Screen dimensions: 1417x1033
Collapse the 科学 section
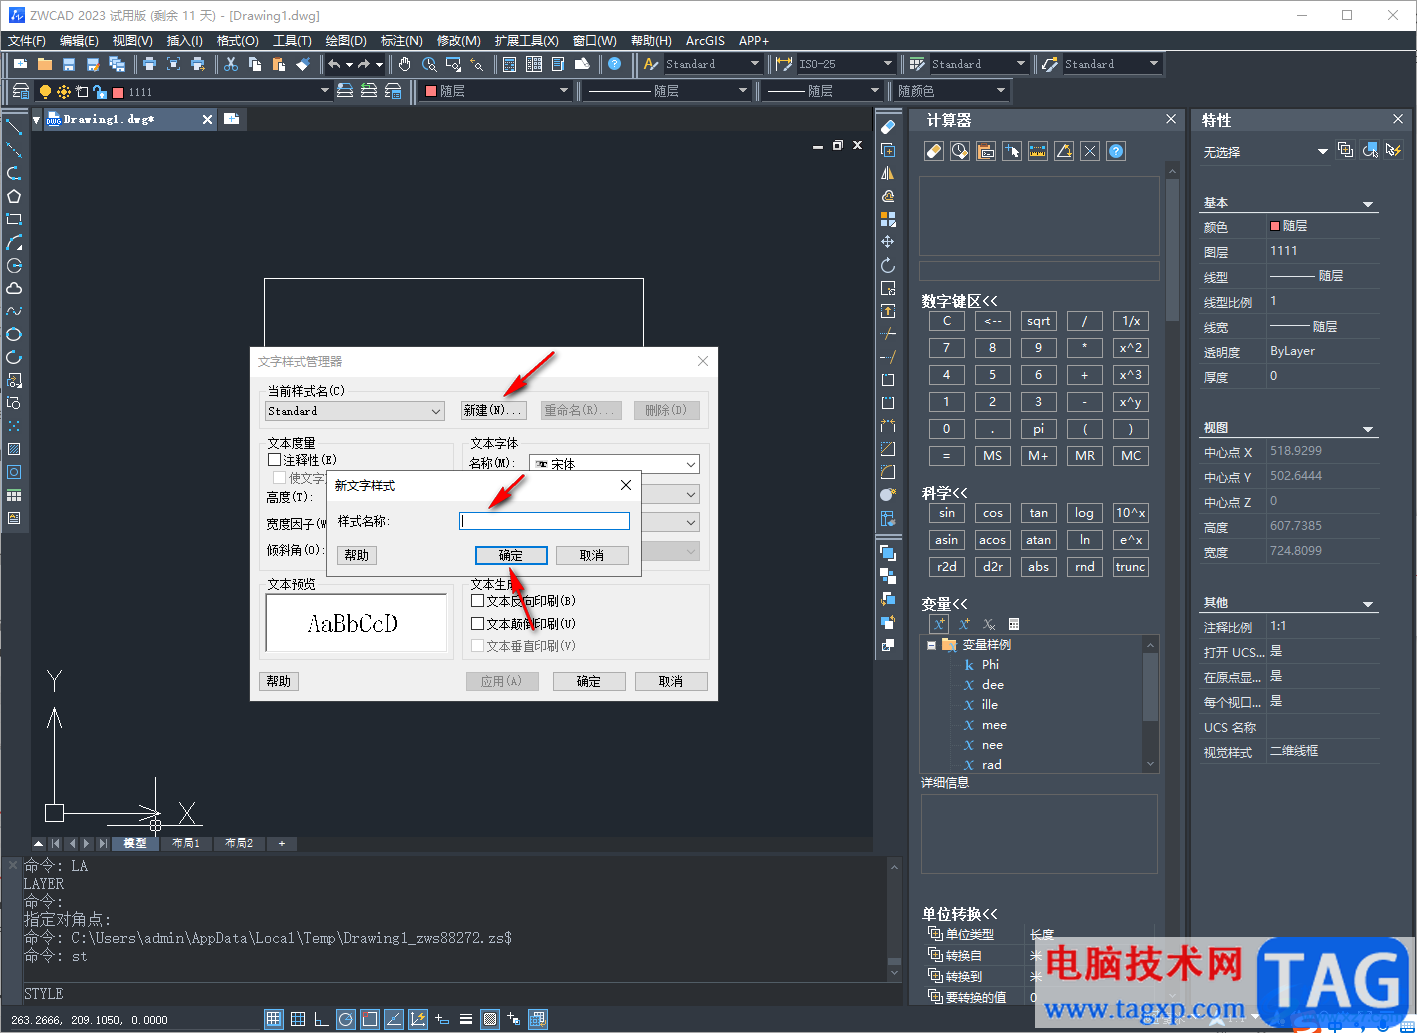pos(944,493)
